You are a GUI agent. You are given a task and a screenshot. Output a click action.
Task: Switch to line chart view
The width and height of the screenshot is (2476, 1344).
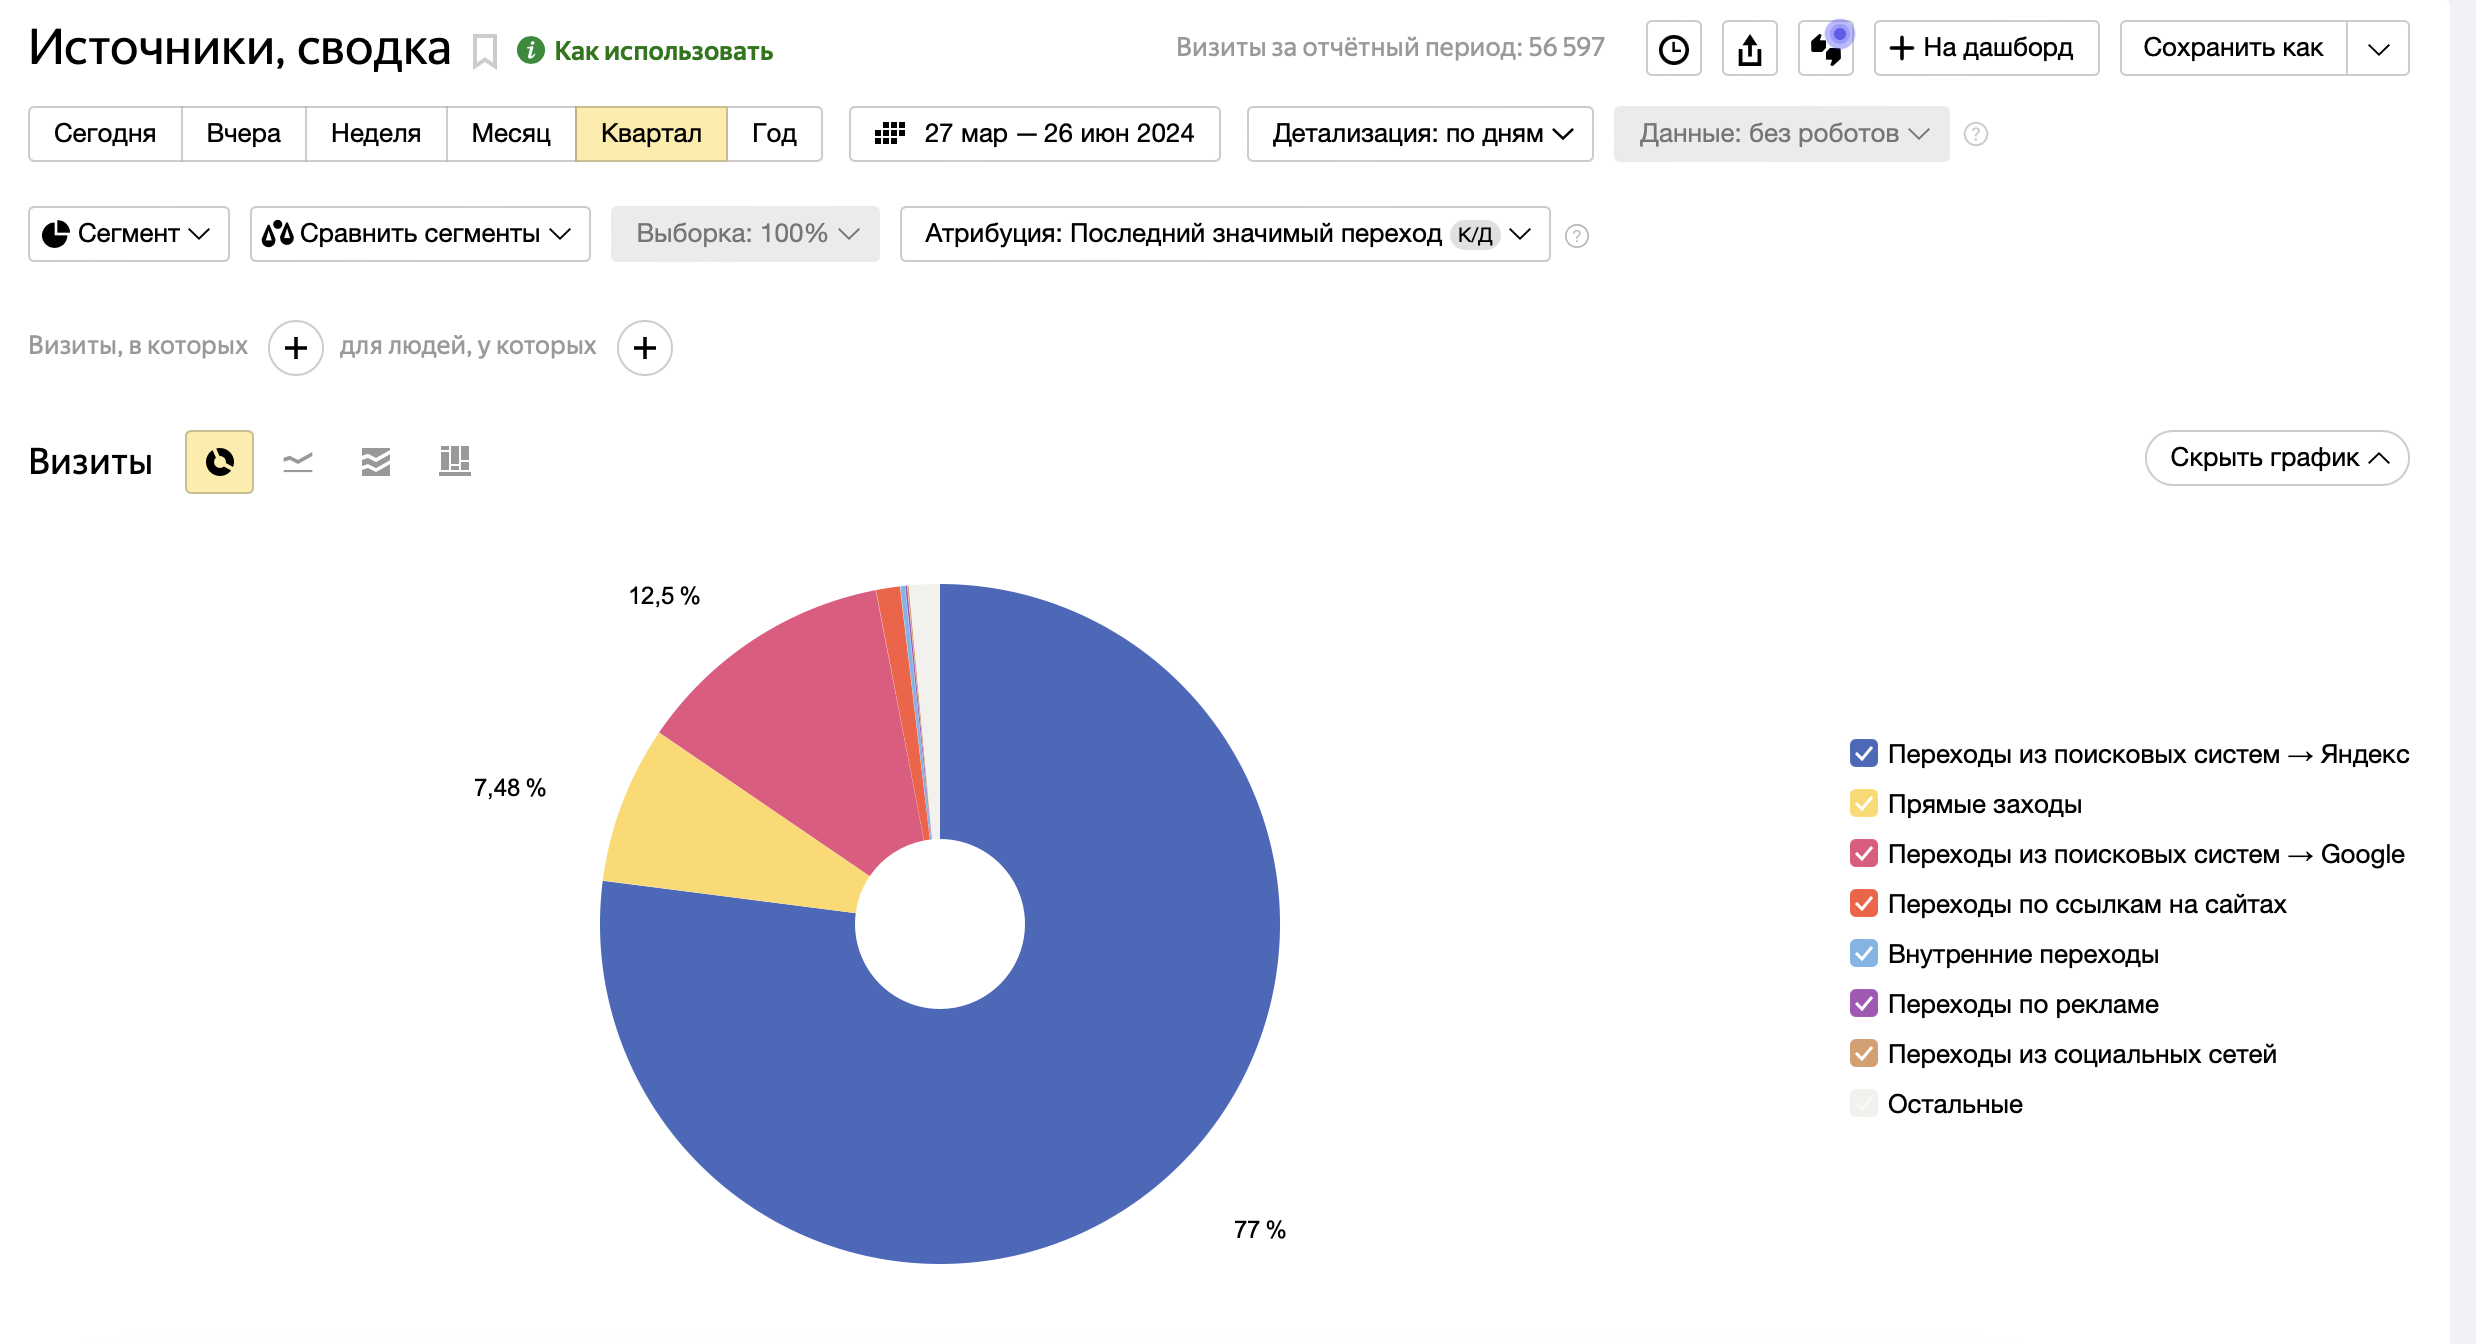(x=298, y=462)
